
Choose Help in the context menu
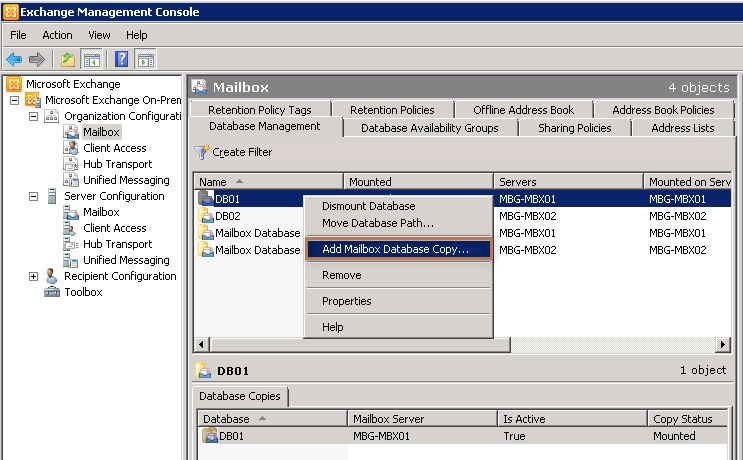tap(398, 327)
